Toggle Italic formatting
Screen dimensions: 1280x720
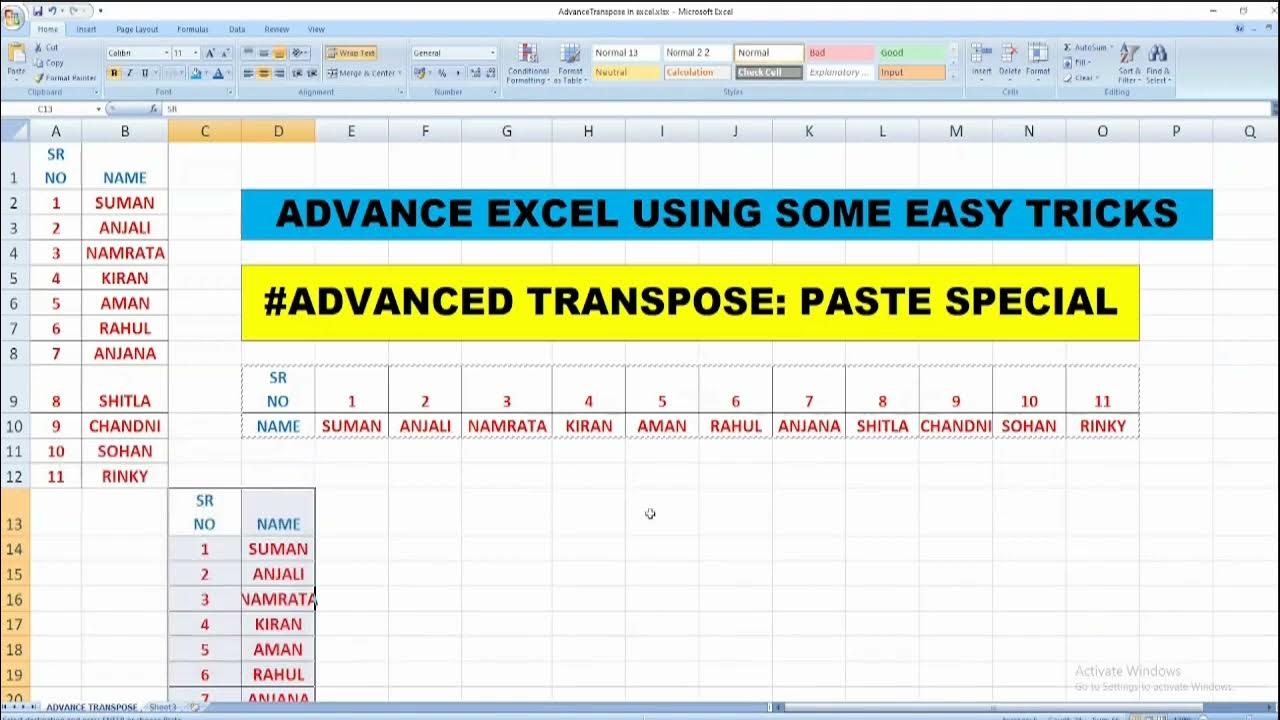[x=129, y=73]
